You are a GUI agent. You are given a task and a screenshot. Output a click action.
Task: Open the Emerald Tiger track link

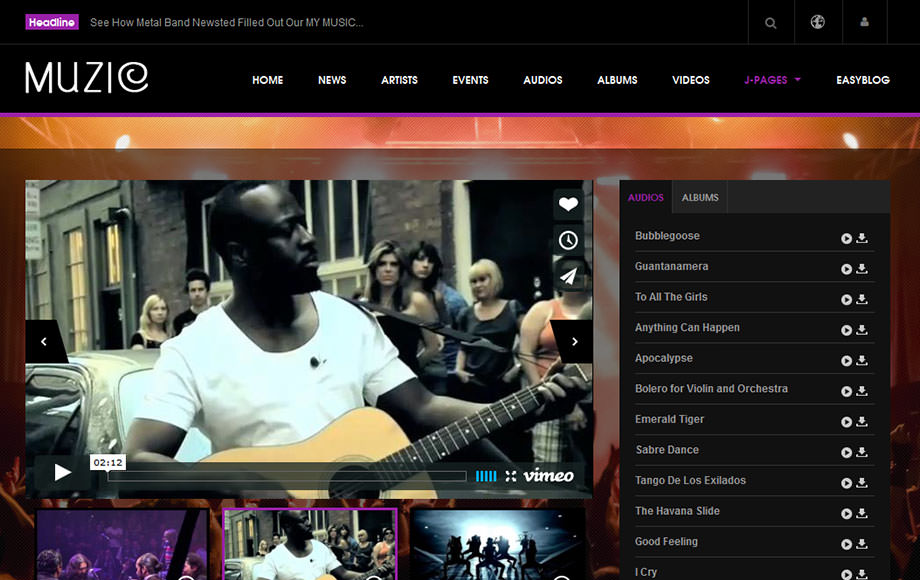click(669, 419)
